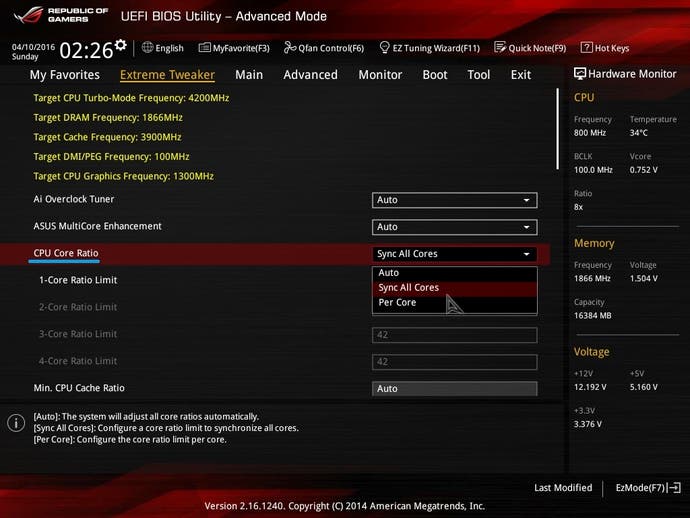Click the EZ Tuning Wizard lightbulb icon
Screen dimensions: 690x518
(384, 47)
